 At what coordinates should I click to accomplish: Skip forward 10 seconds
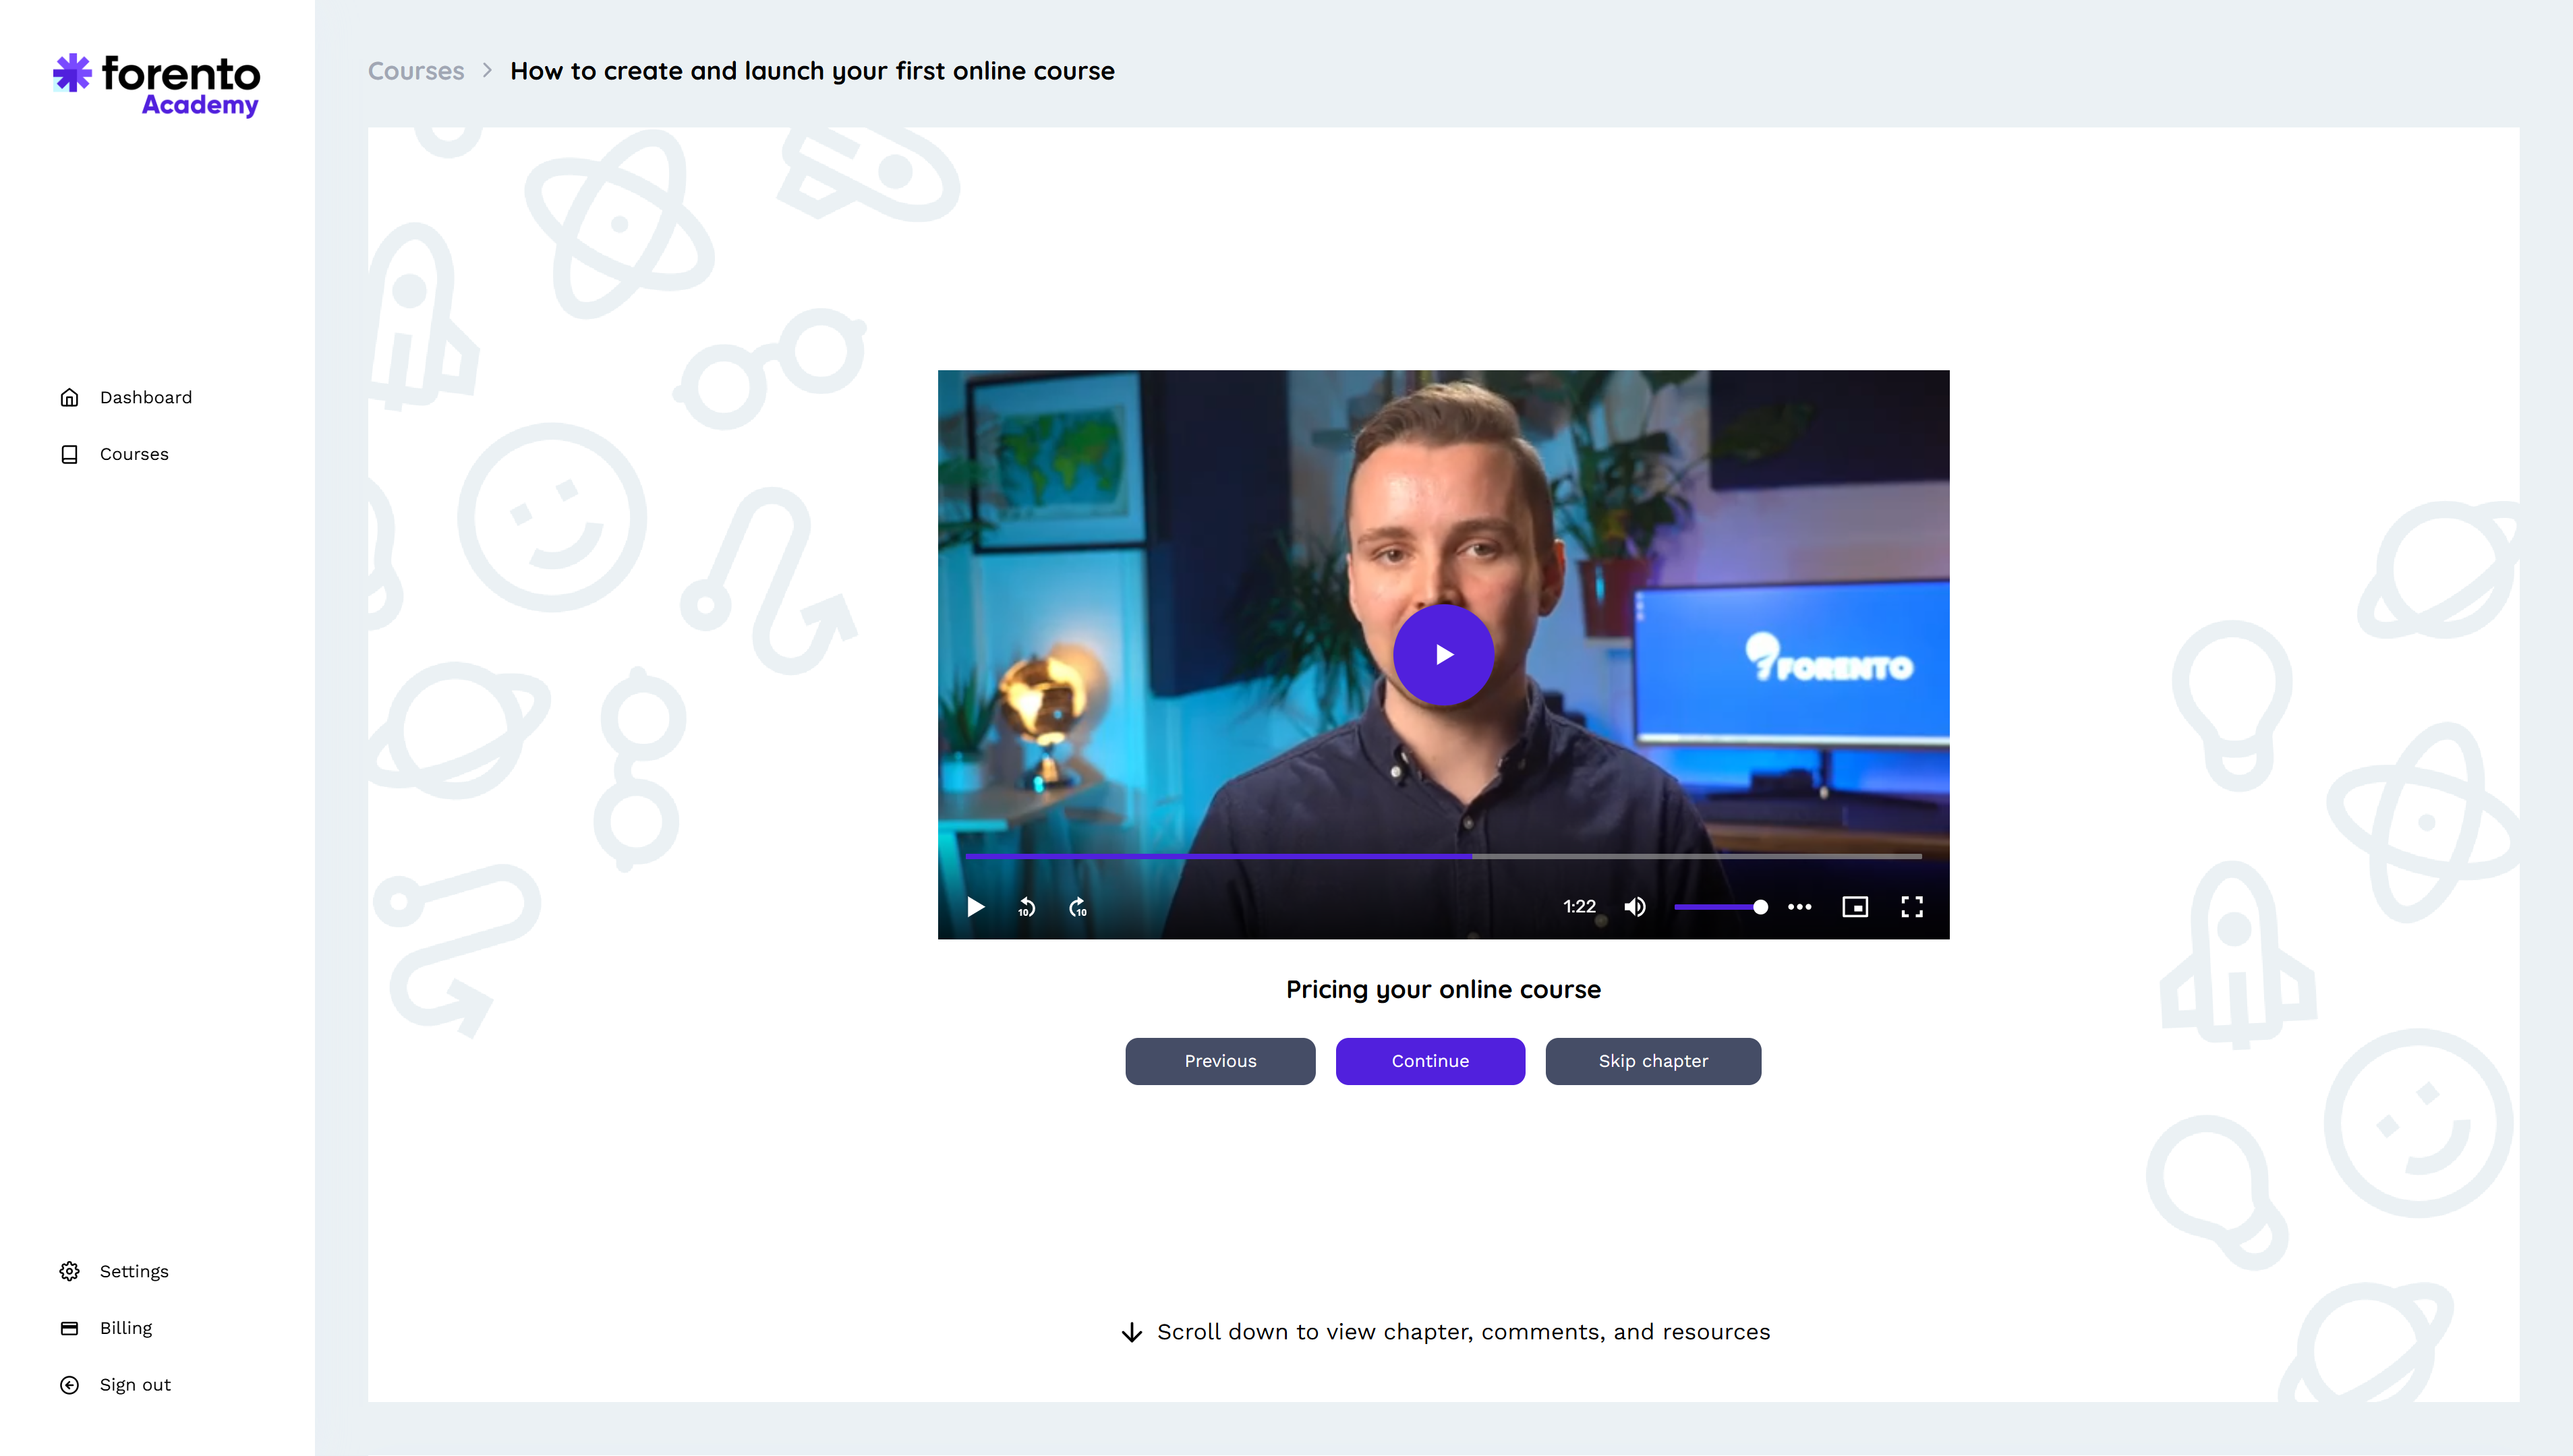pos(1077,907)
